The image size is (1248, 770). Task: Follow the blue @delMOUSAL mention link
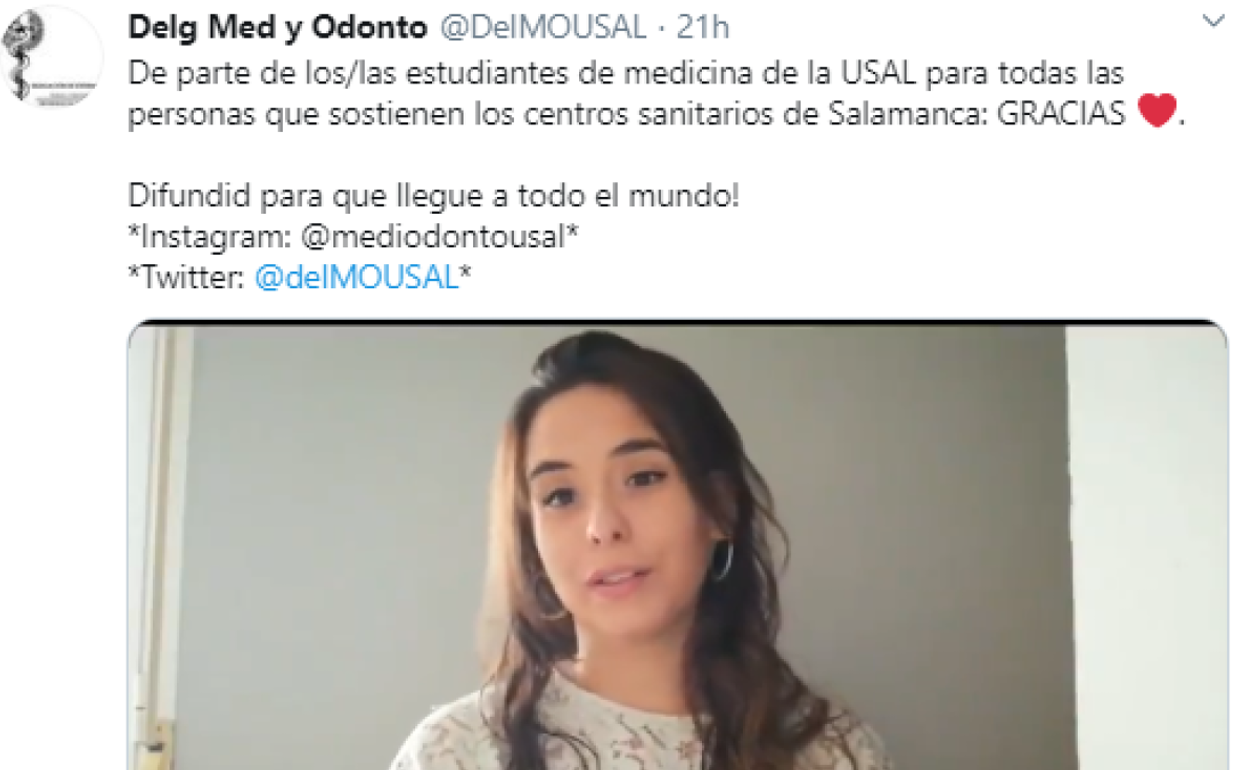point(357,278)
